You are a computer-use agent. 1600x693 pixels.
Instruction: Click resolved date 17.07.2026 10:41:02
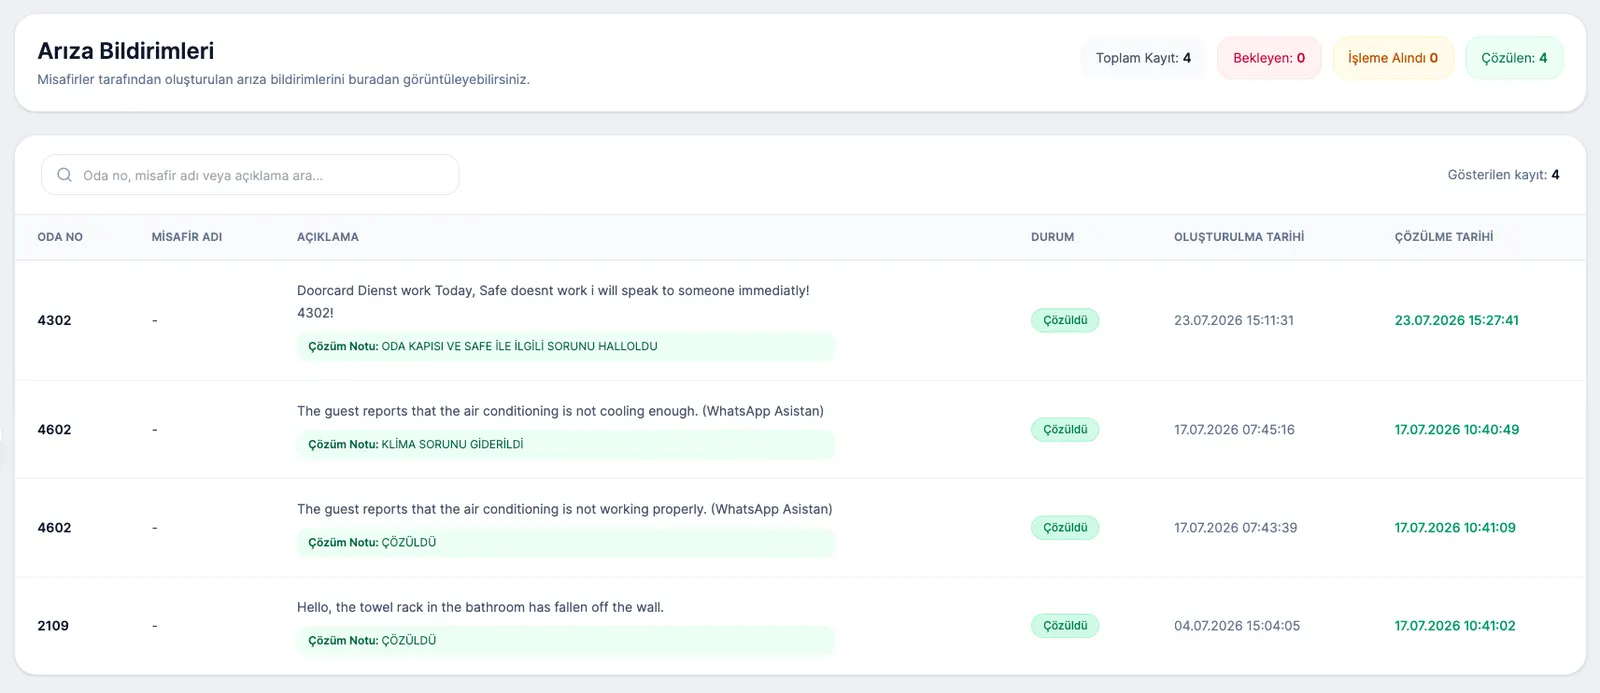point(1455,625)
